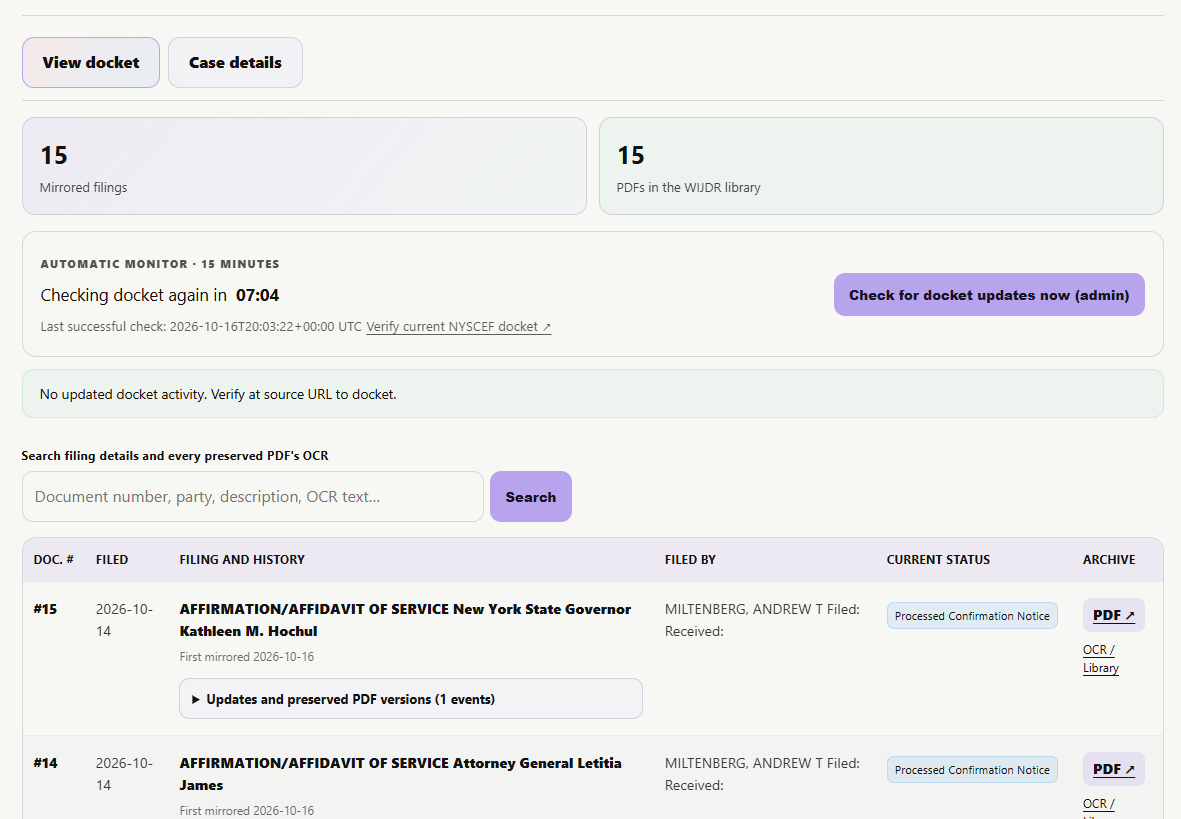Open the Case details tab
1181x819 pixels.
[235, 63]
